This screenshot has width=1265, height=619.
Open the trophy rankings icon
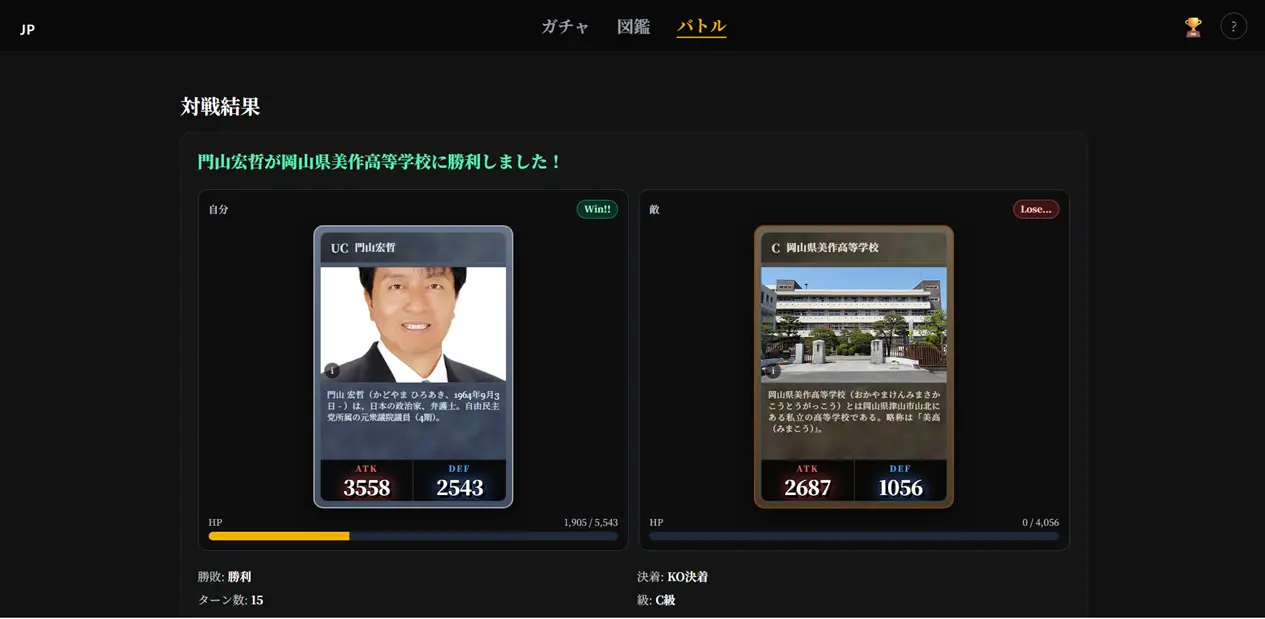(x=1193, y=27)
